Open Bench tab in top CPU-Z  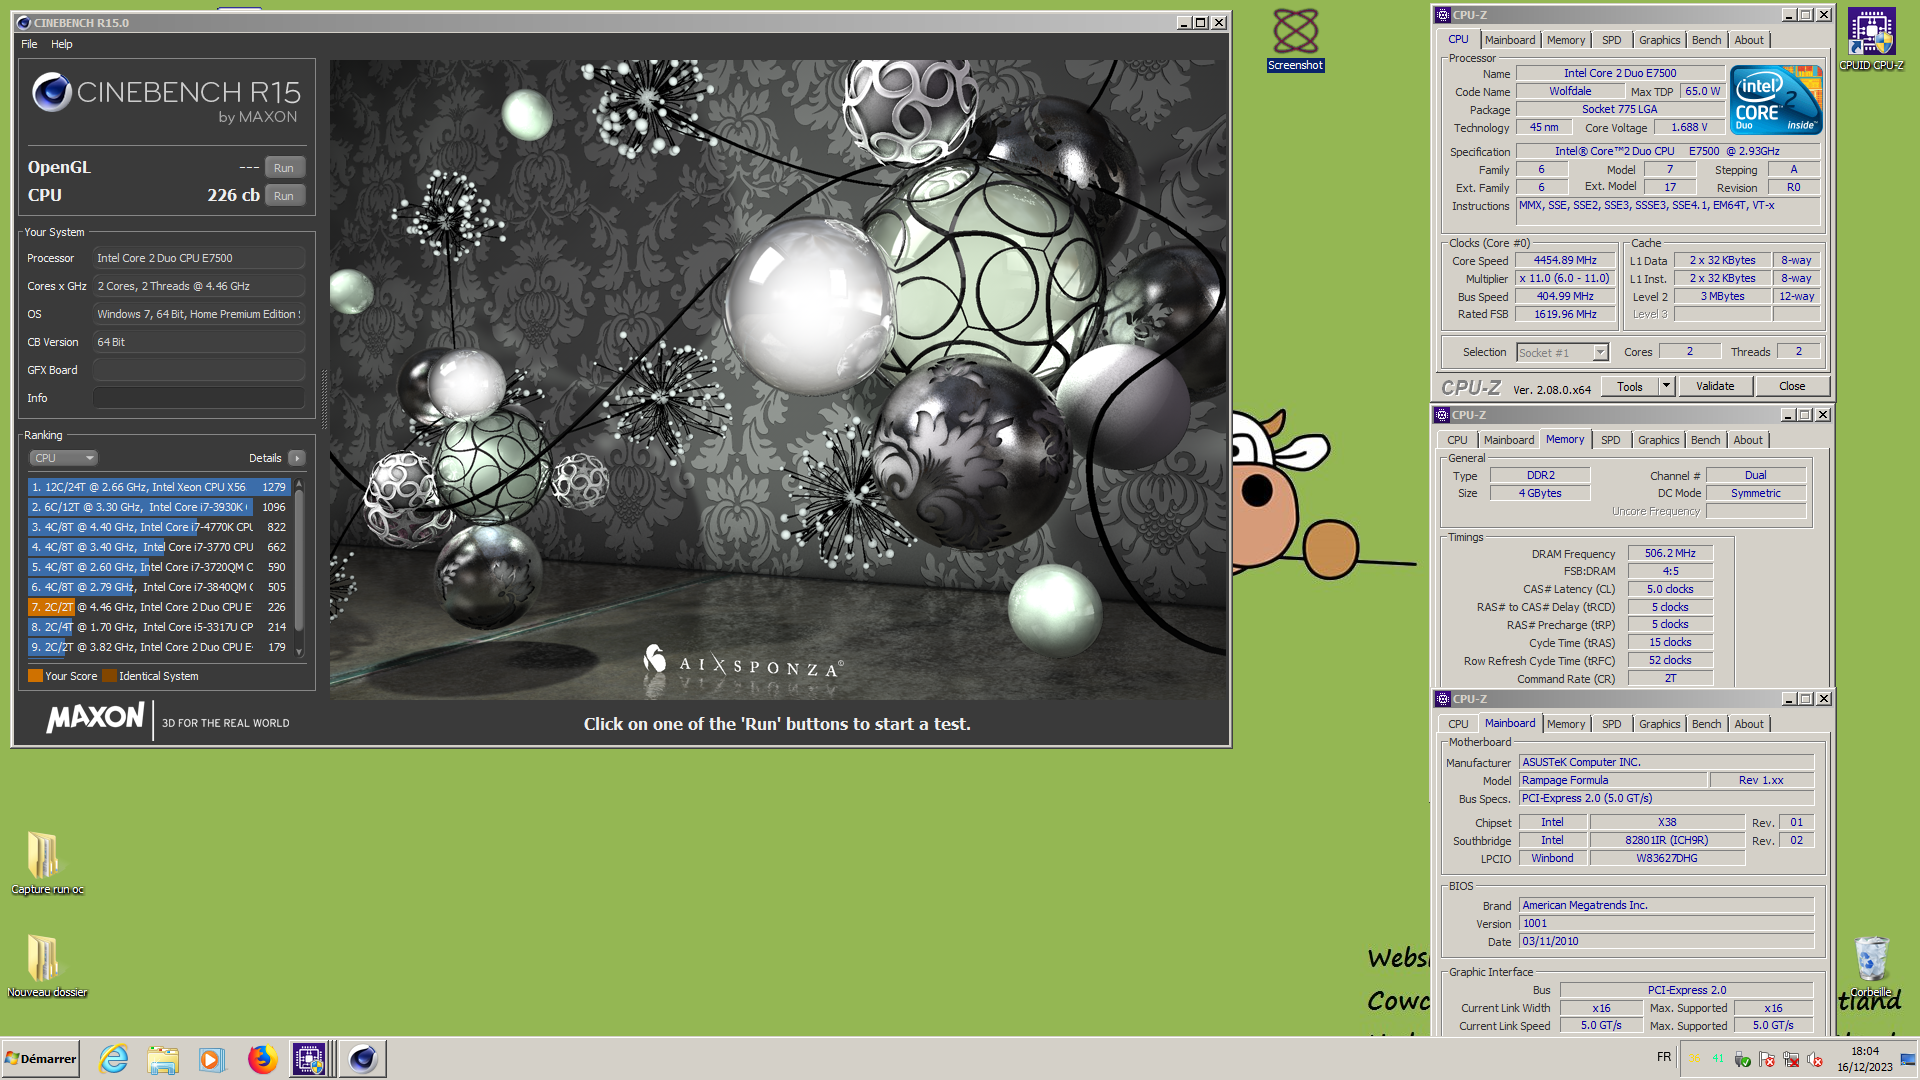click(1707, 40)
